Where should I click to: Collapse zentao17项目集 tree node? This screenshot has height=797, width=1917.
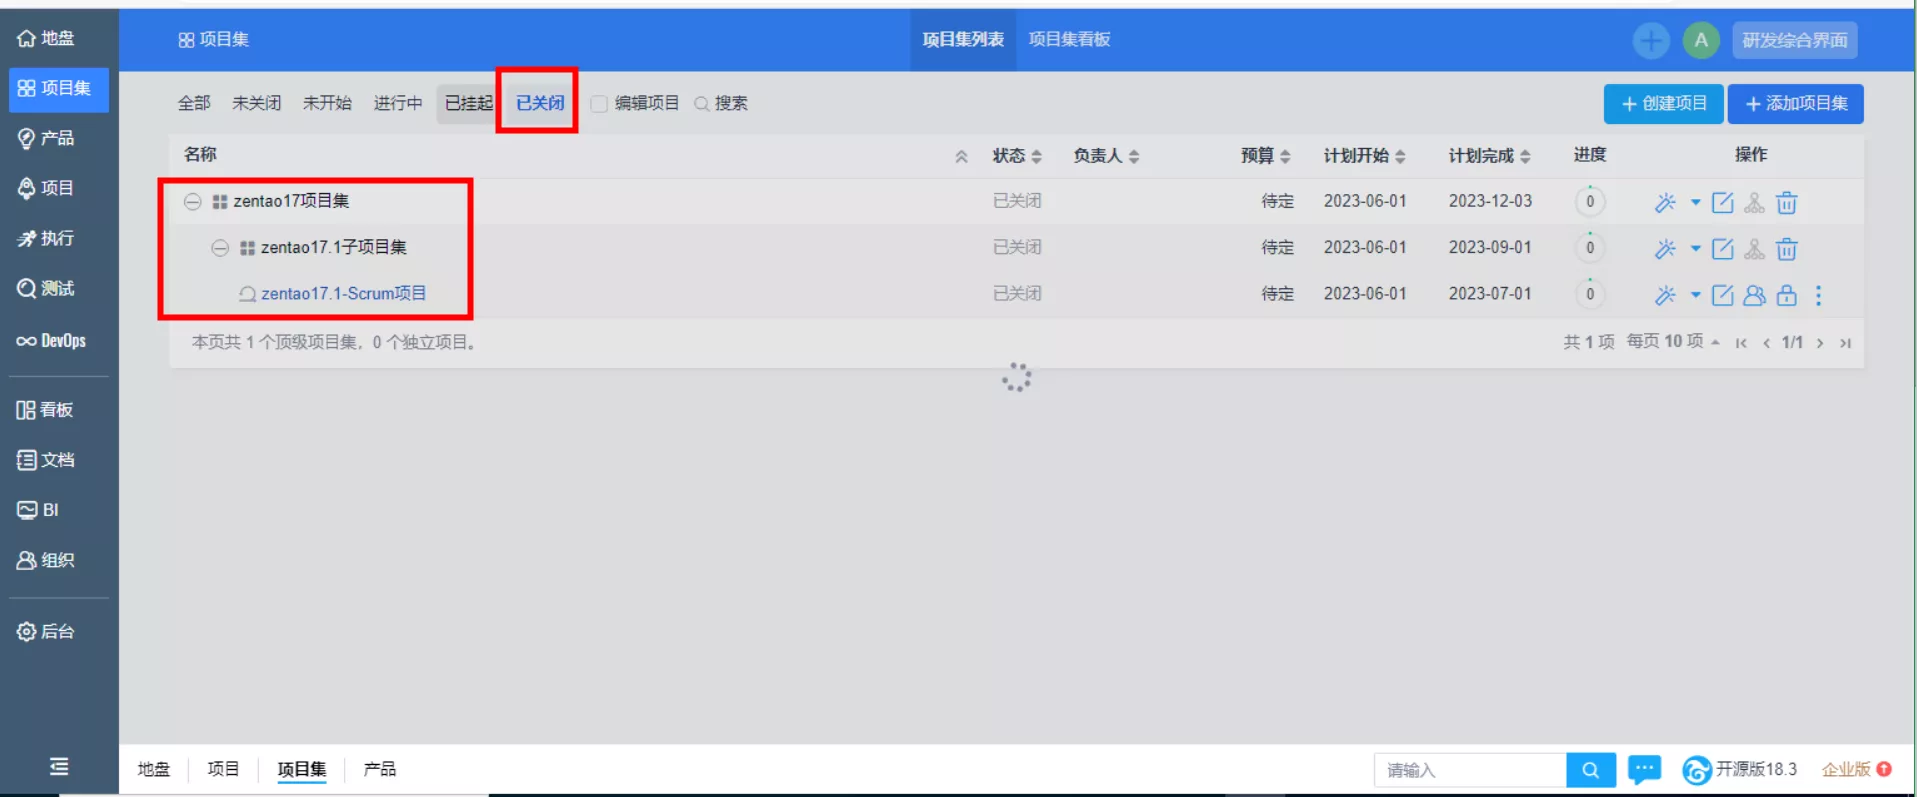192,202
